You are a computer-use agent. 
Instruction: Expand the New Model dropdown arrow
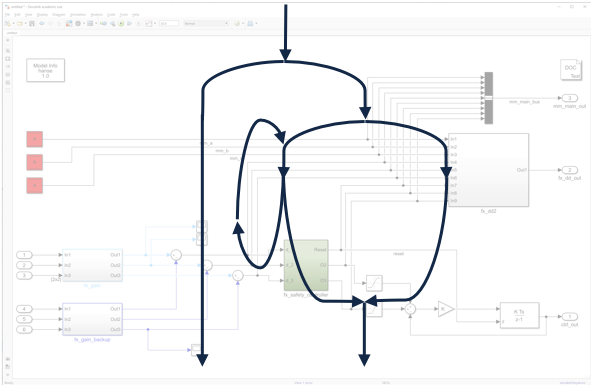(13, 23)
